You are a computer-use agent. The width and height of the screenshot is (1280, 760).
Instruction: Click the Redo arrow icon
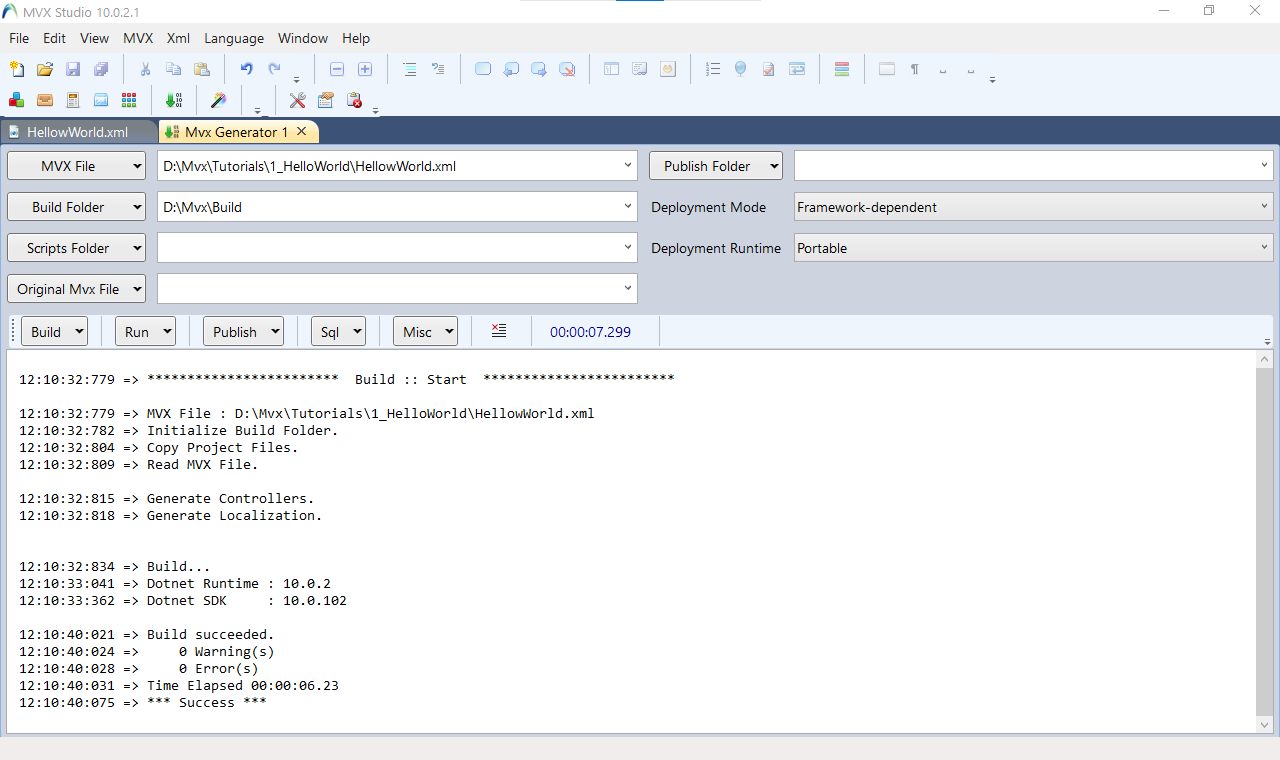pyautogui.click(x=274, y=69)
